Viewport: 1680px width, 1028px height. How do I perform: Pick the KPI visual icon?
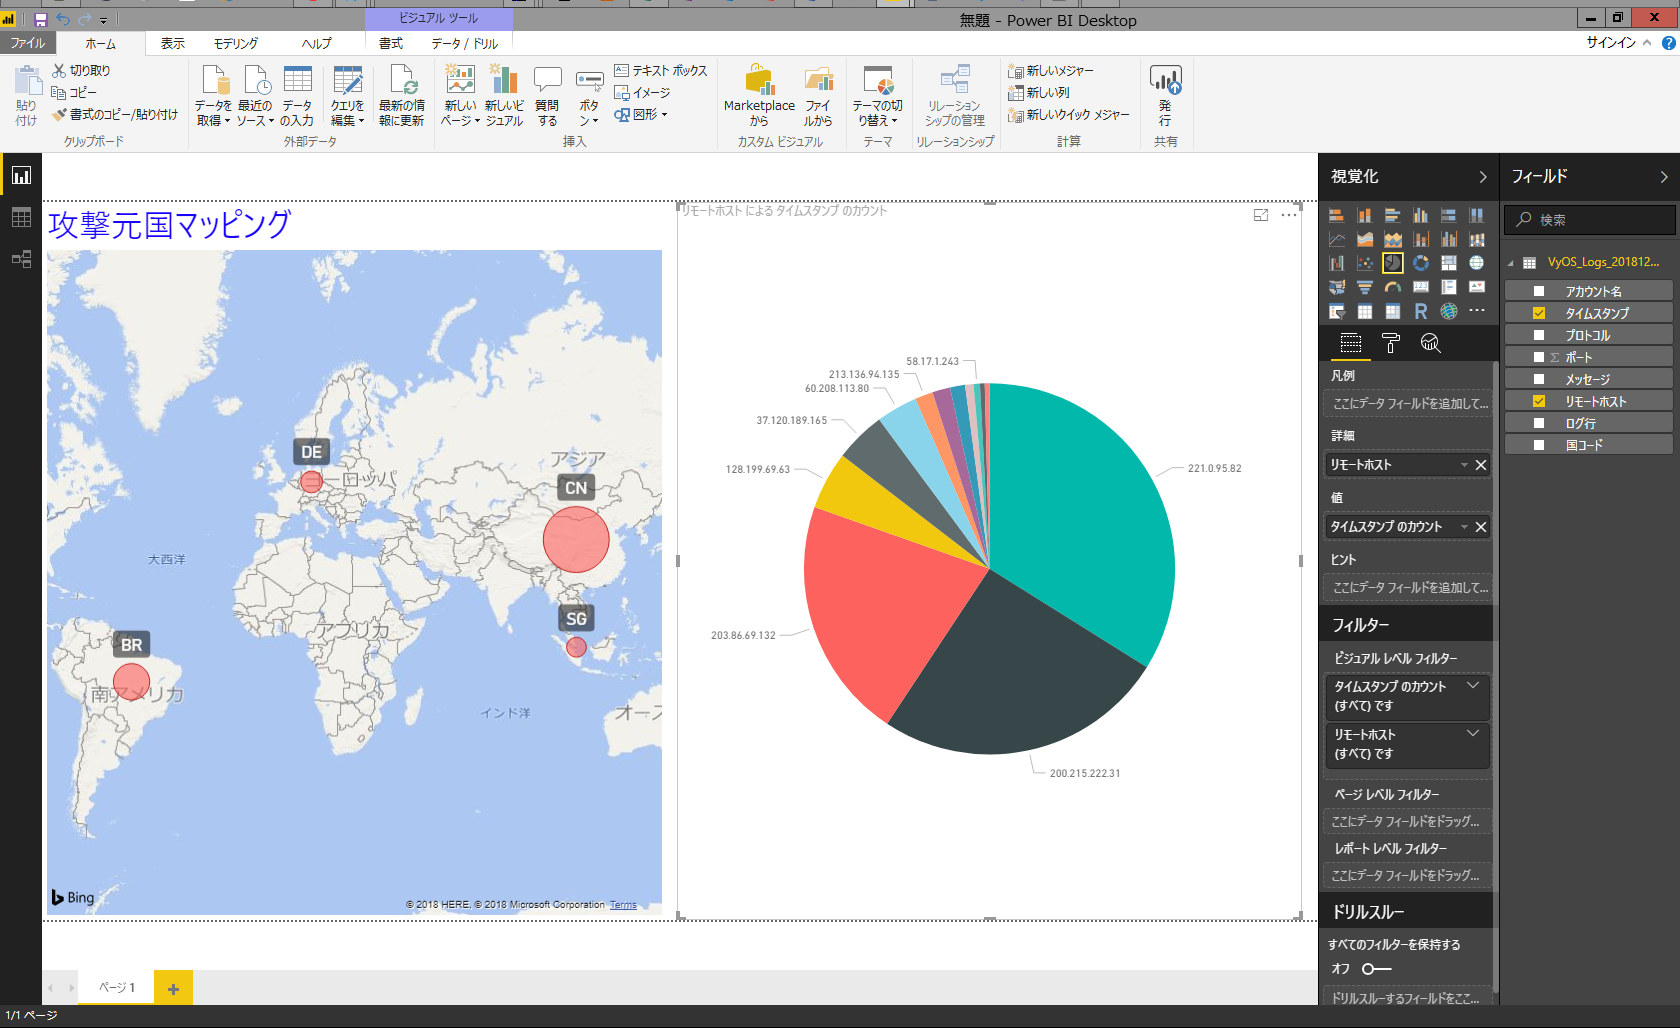1477,287
